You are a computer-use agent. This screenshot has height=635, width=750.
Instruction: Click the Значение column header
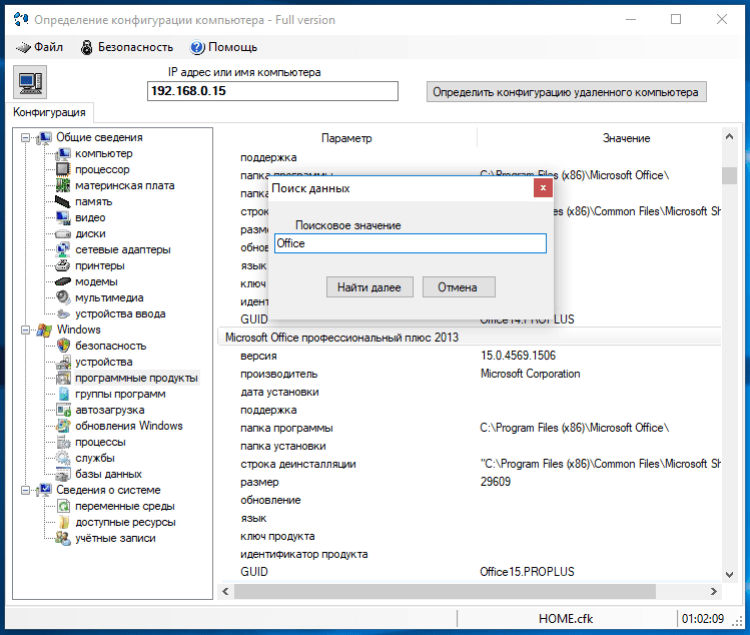626,138
